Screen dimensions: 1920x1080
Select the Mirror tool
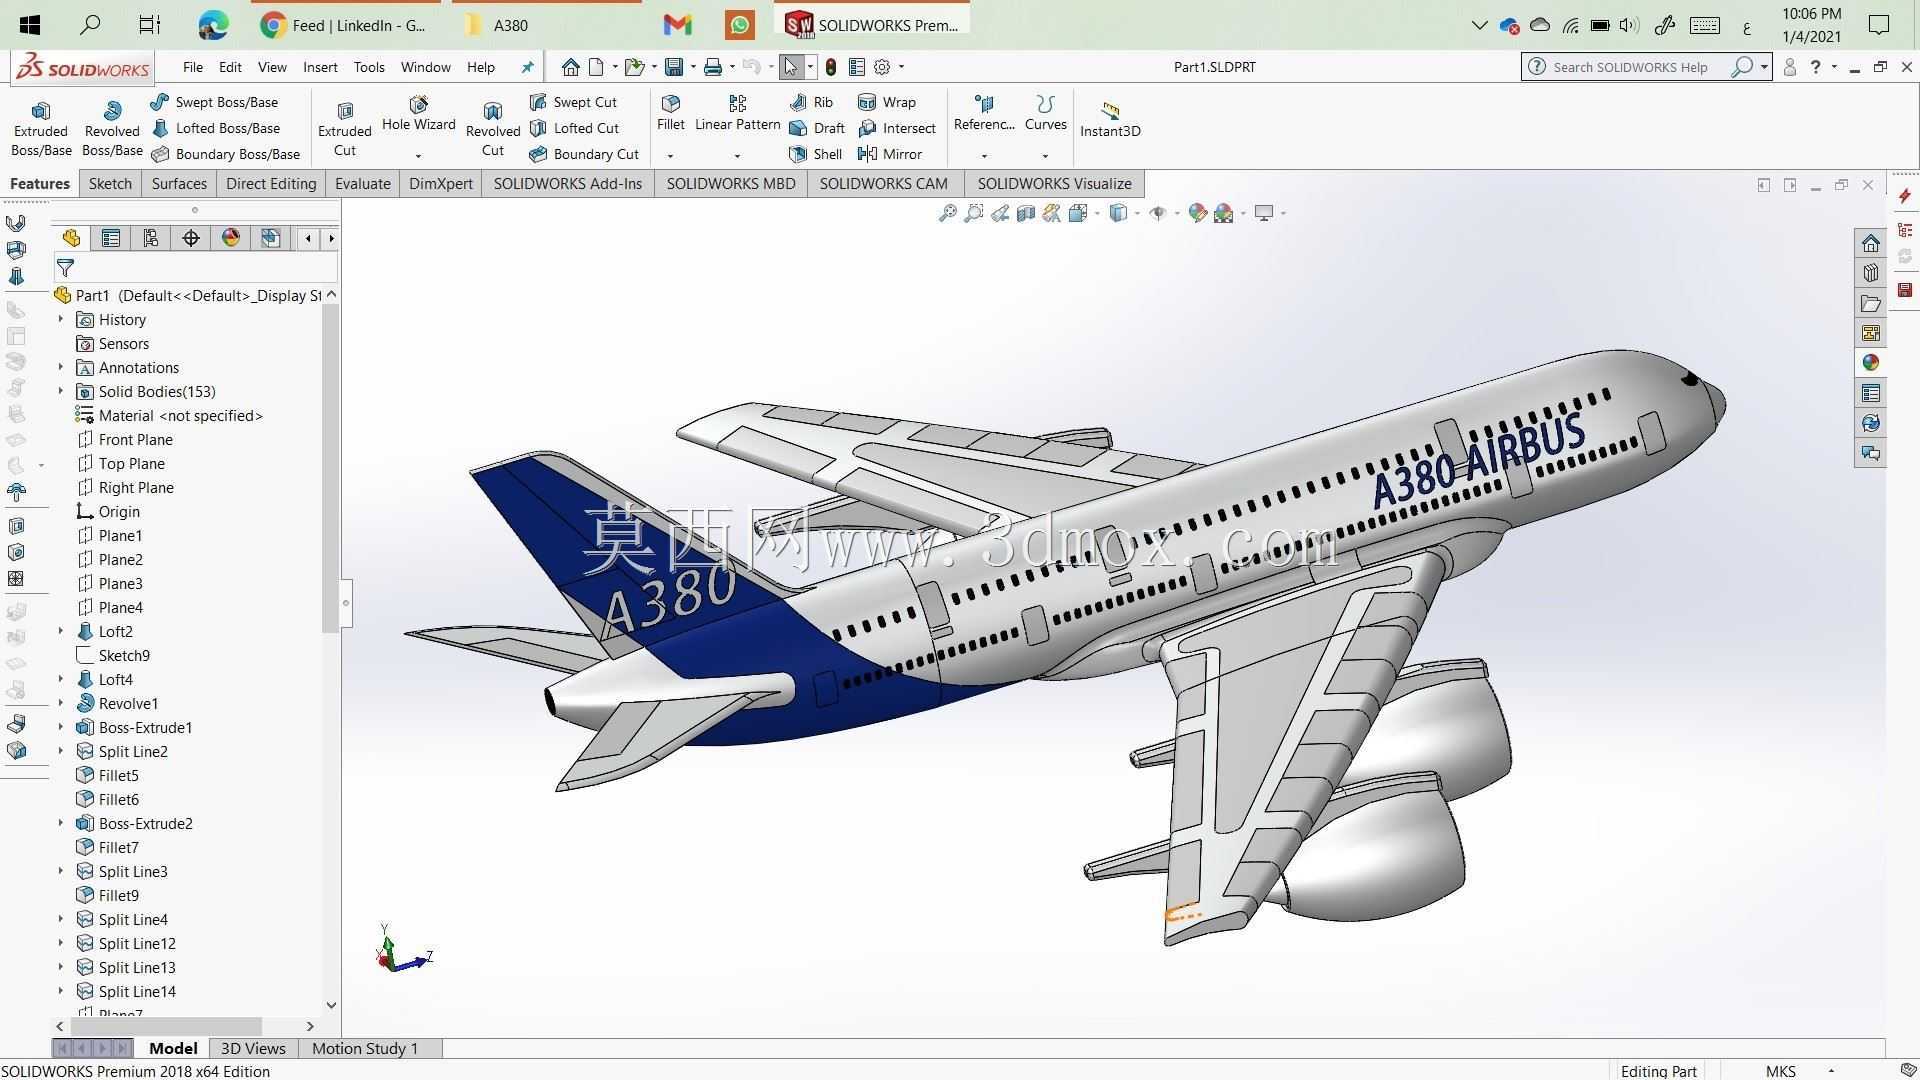pos(890,154)
